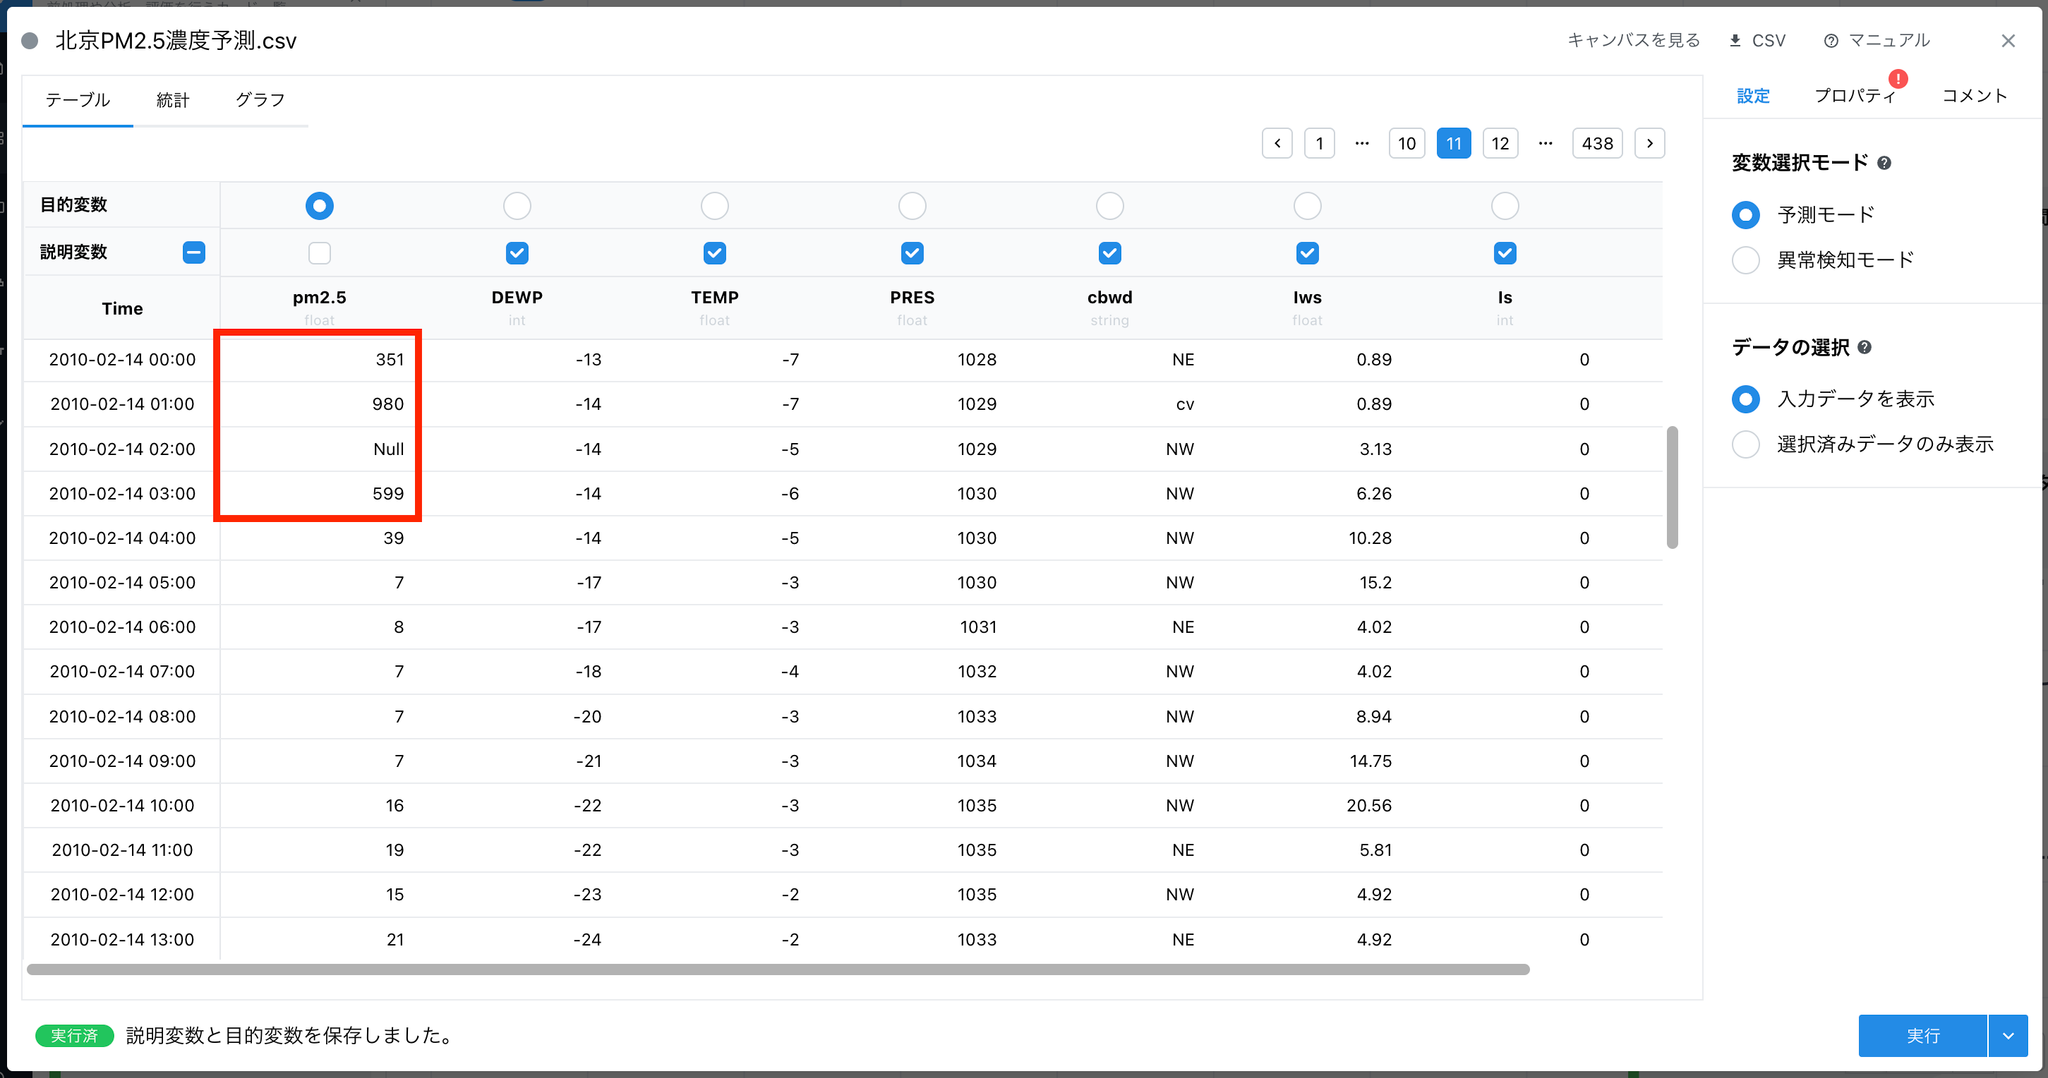Uncheck Iws 説明変数 checkbox
This screenshot has width=2048, height=1078.
click(x=1307, y=253)
